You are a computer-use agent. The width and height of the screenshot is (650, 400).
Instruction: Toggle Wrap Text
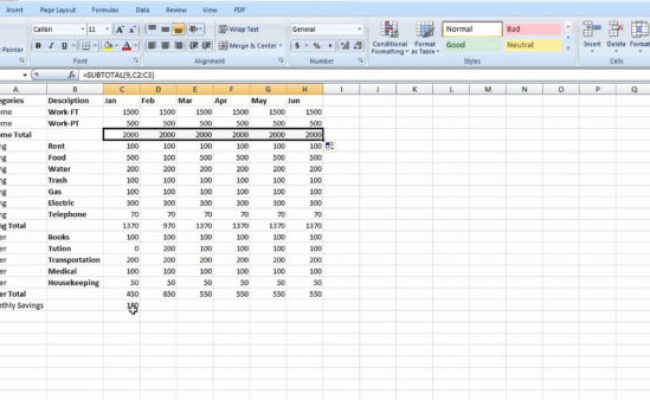tap(239, 29)
